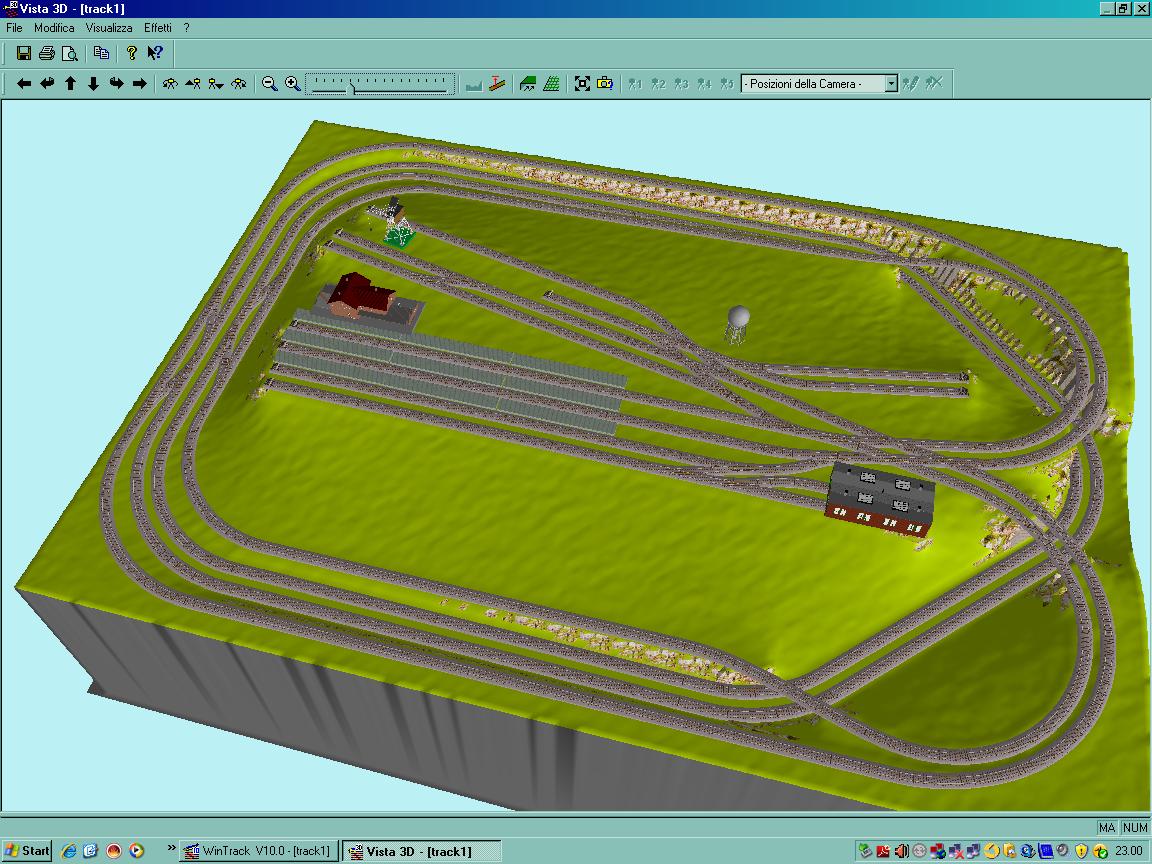Click the terrain profile icon

click(474, 84)
